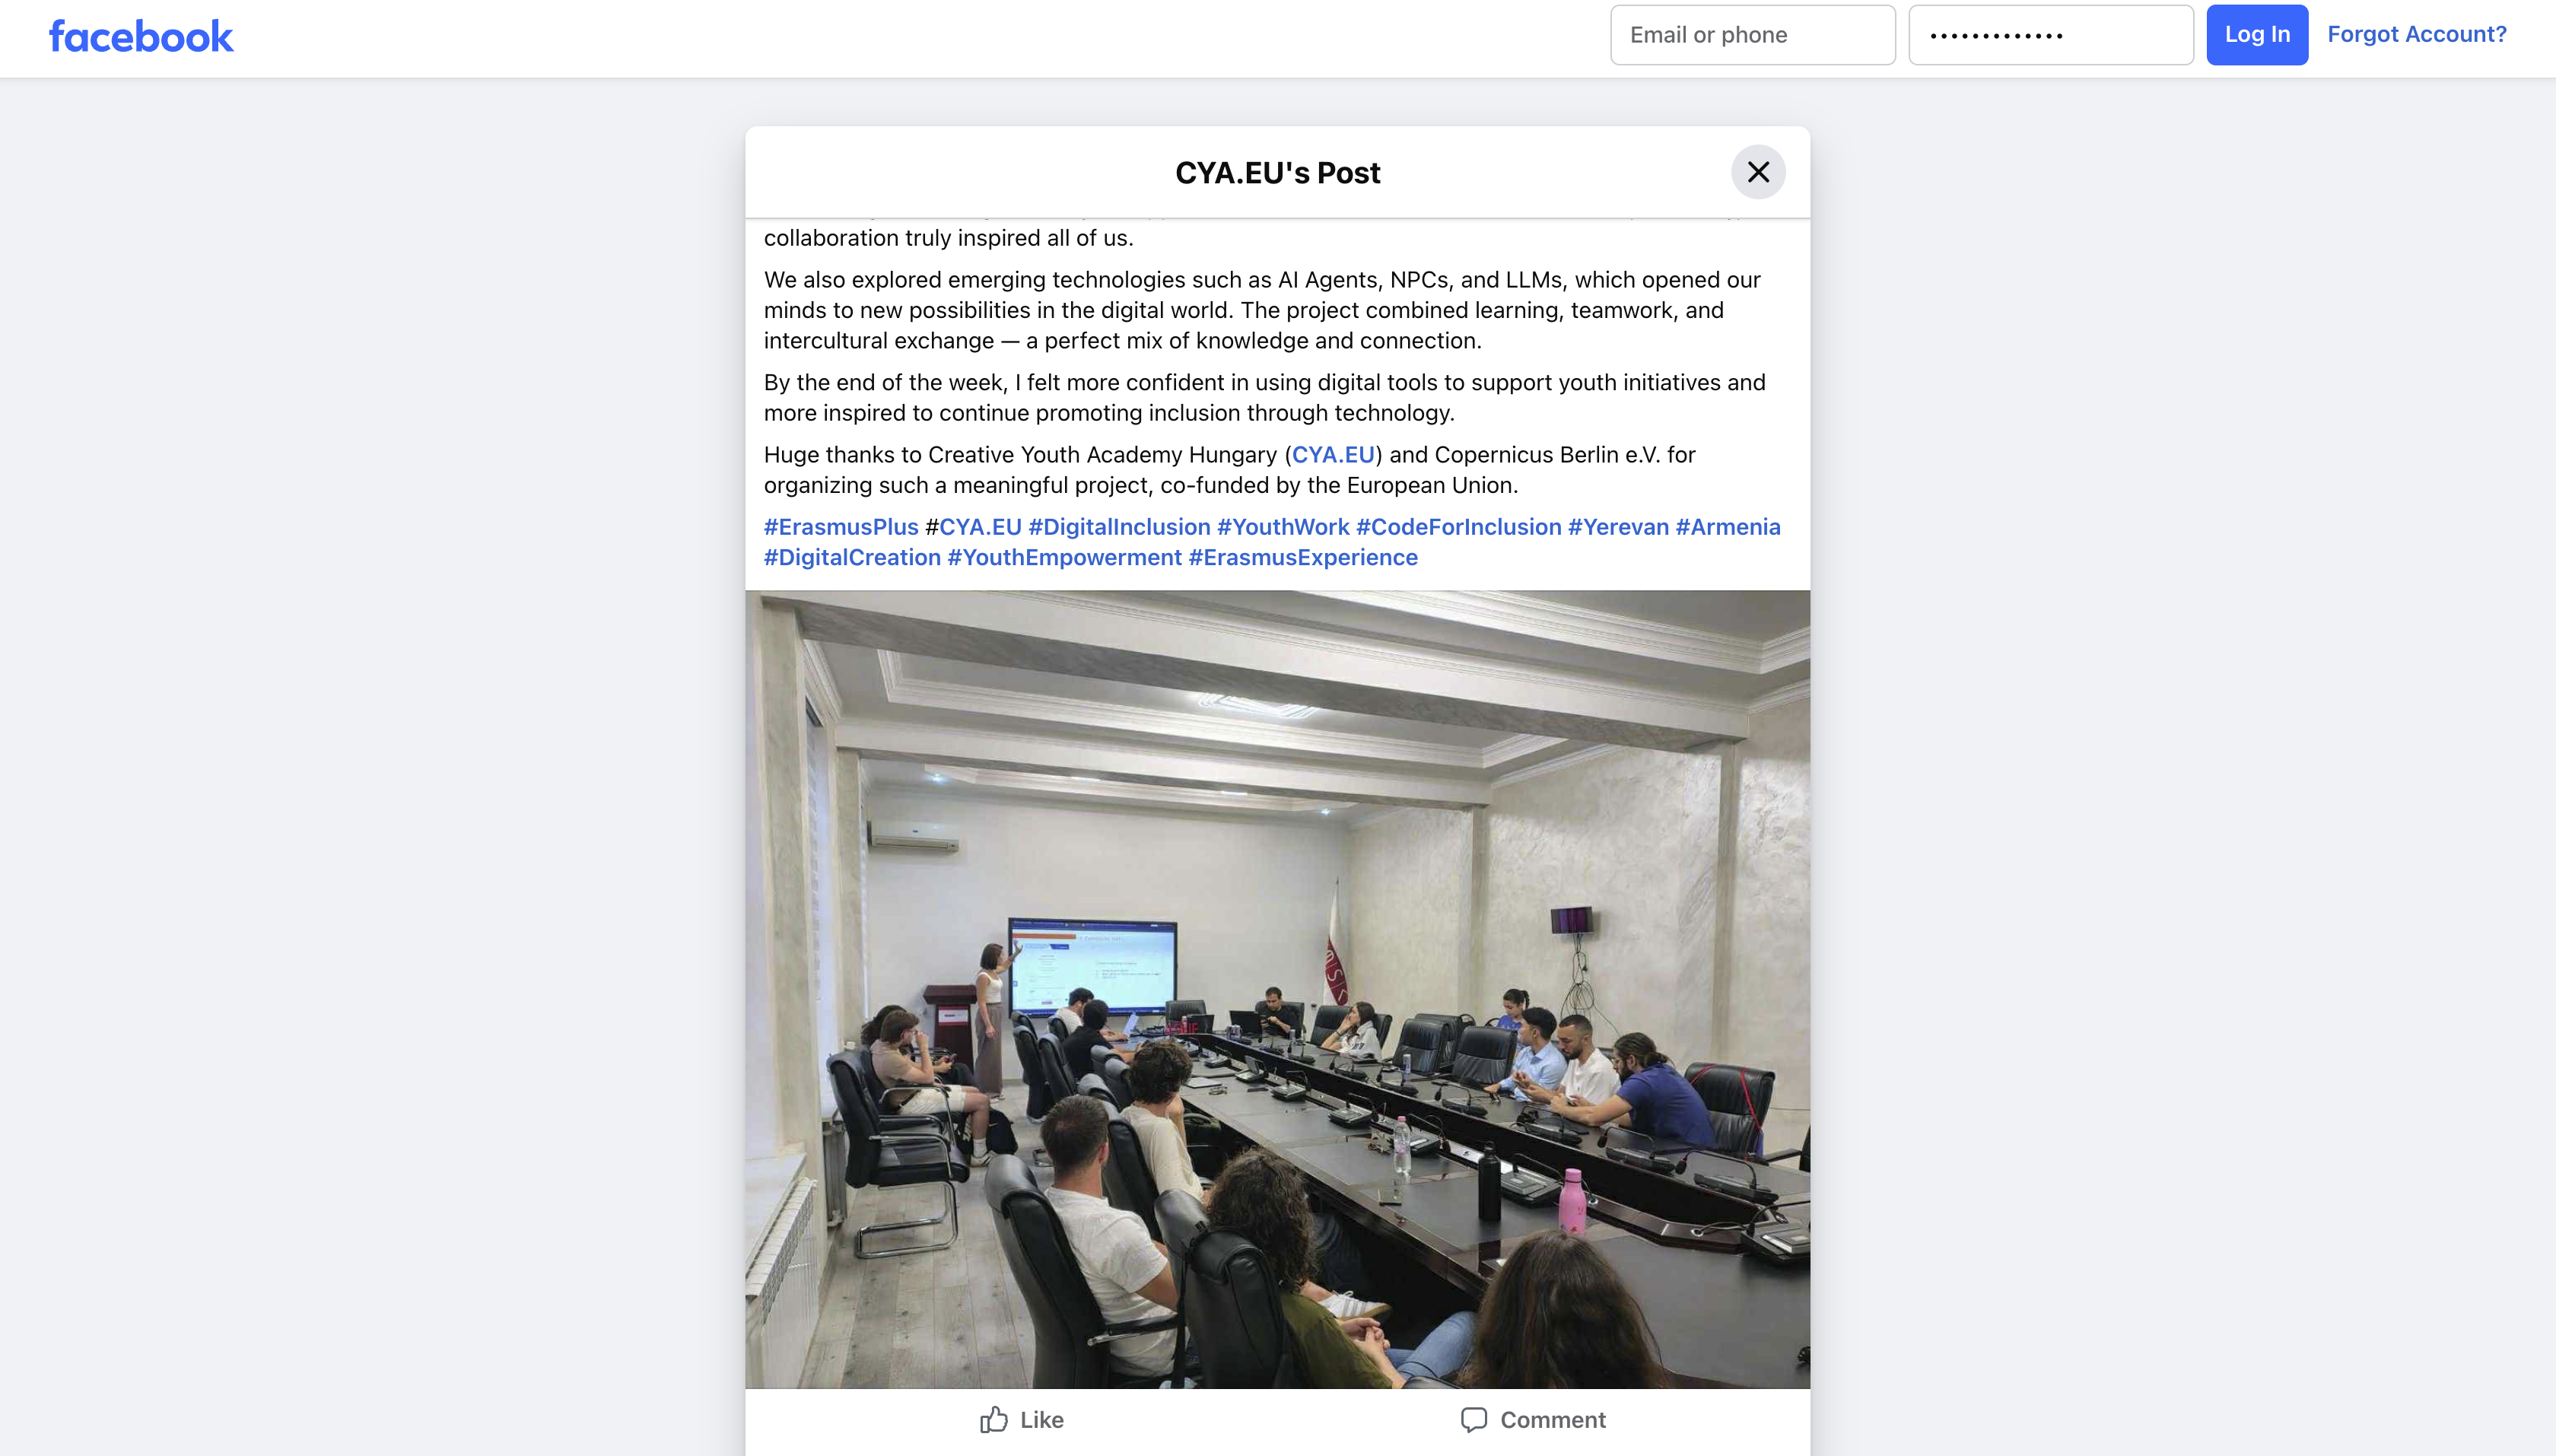Follow the #YouthEmpowerment hashtag
2556x1456 pixels.
coord(1064,558)
